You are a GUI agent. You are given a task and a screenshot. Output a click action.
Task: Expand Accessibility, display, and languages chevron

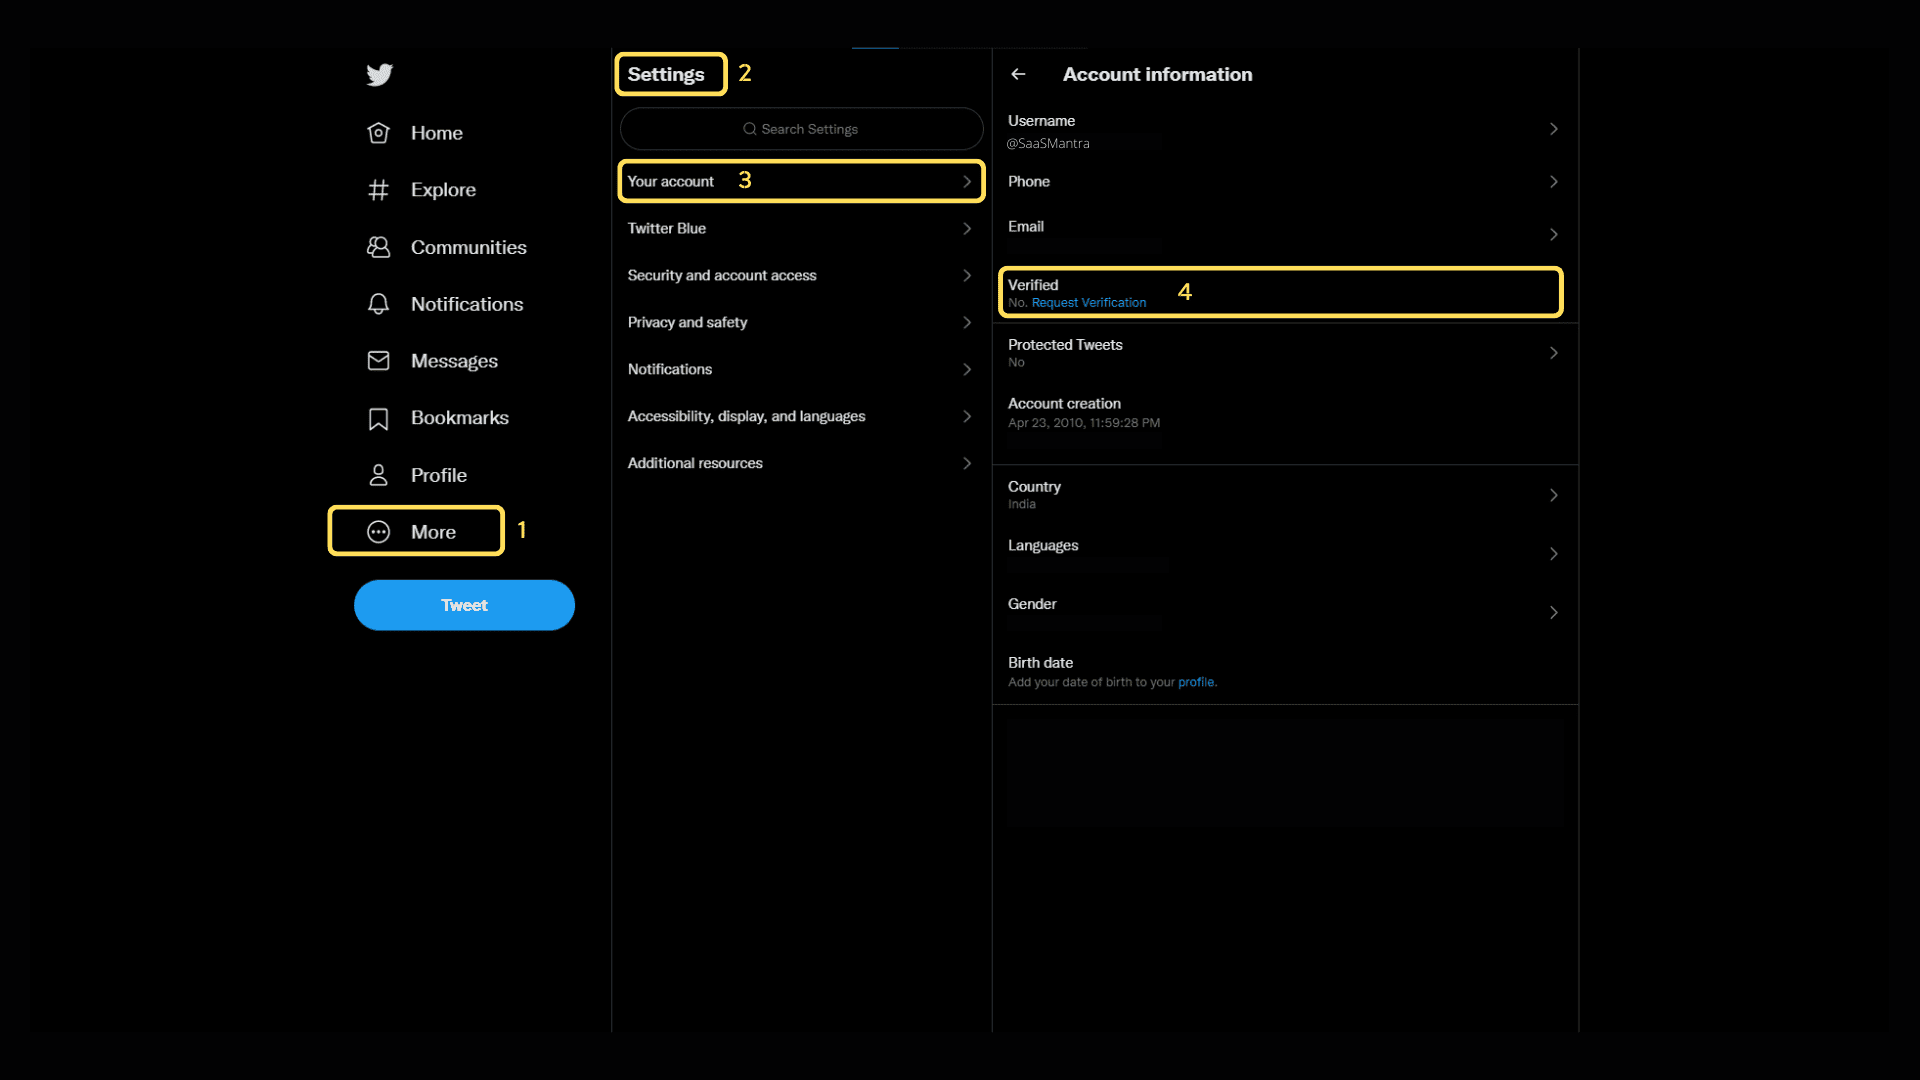coord(967,416)
